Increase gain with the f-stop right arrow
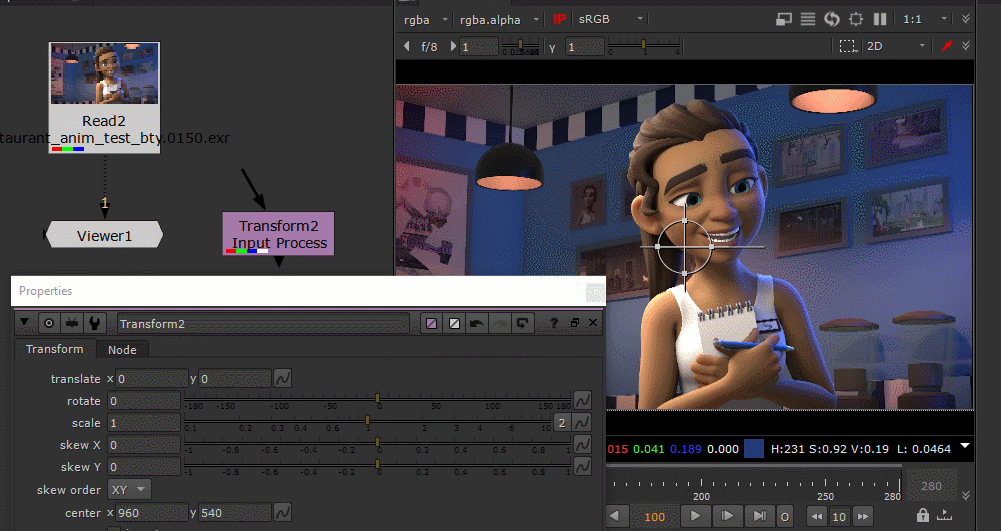The height and width of the screenshot is (531, 1001). (x=453, y=46)
